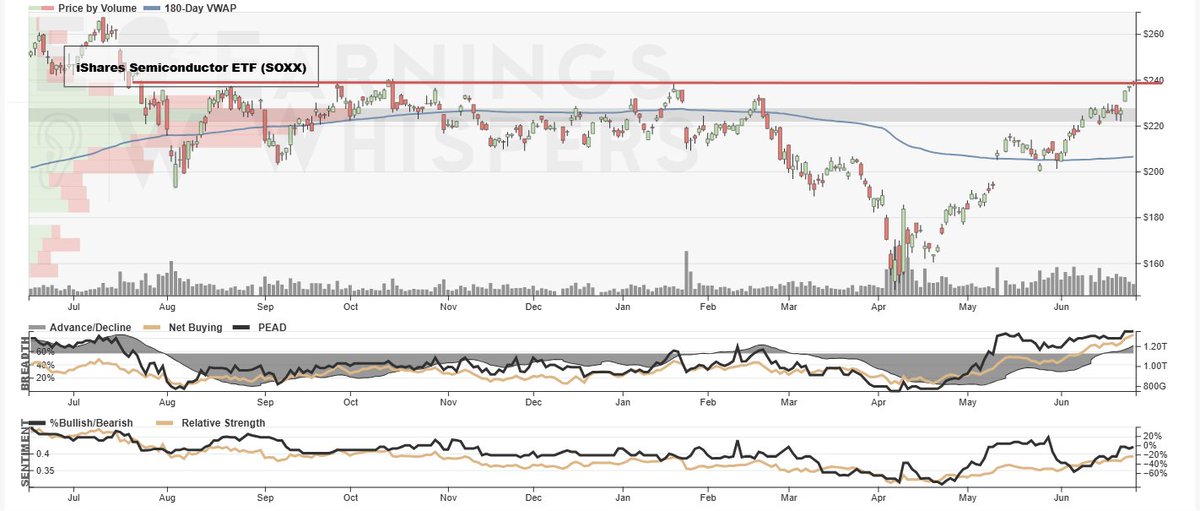The width and height of the screenshot is (1200, 511).
Task: Click the iShares Semiconductor ETF (SOXX) title
Action: click(191, 67)
